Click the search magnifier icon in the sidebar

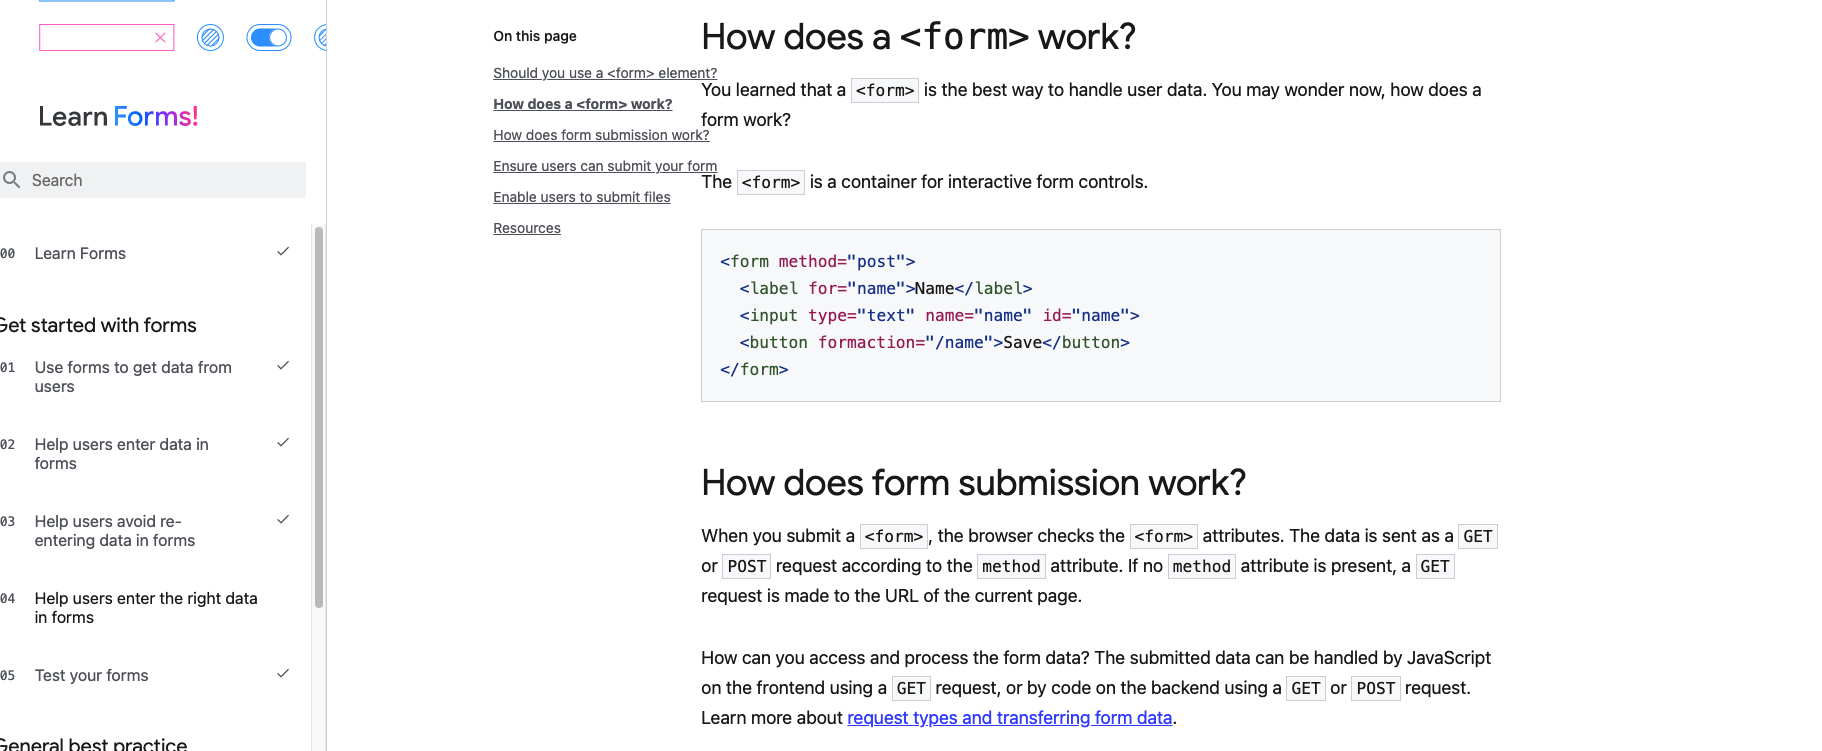click(x=13, y=180)
